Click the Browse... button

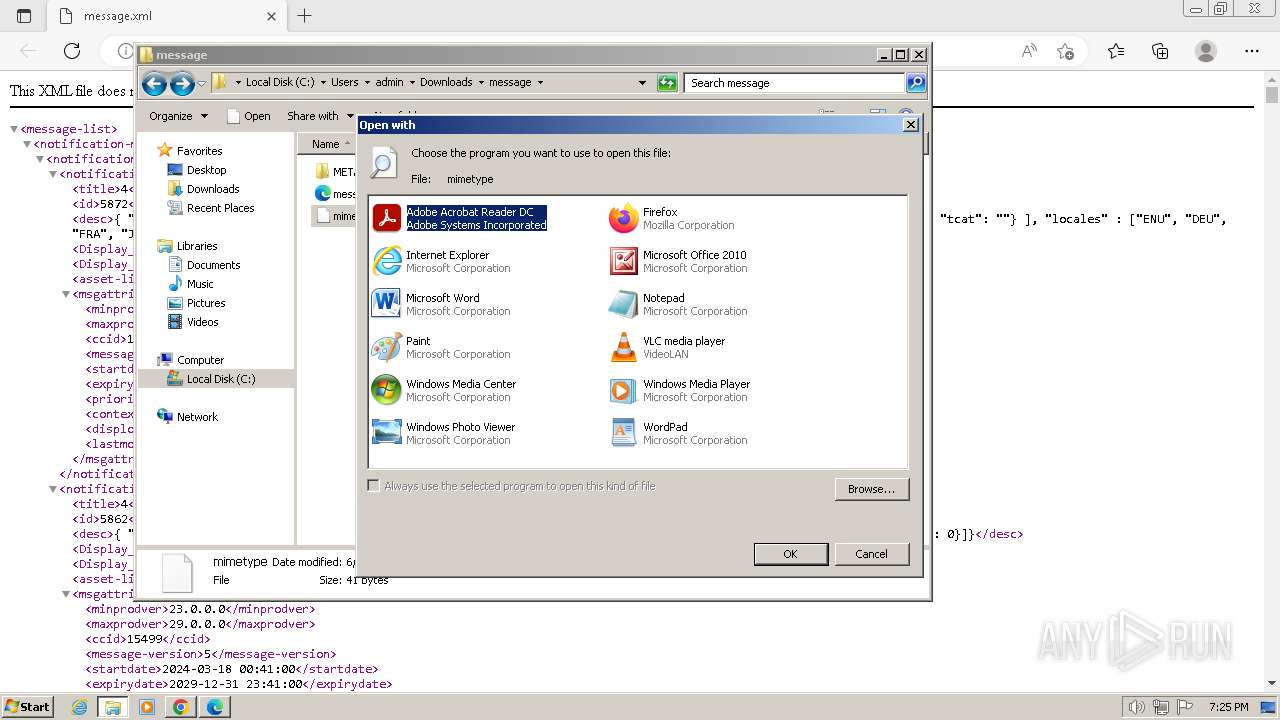pos(871,489)
